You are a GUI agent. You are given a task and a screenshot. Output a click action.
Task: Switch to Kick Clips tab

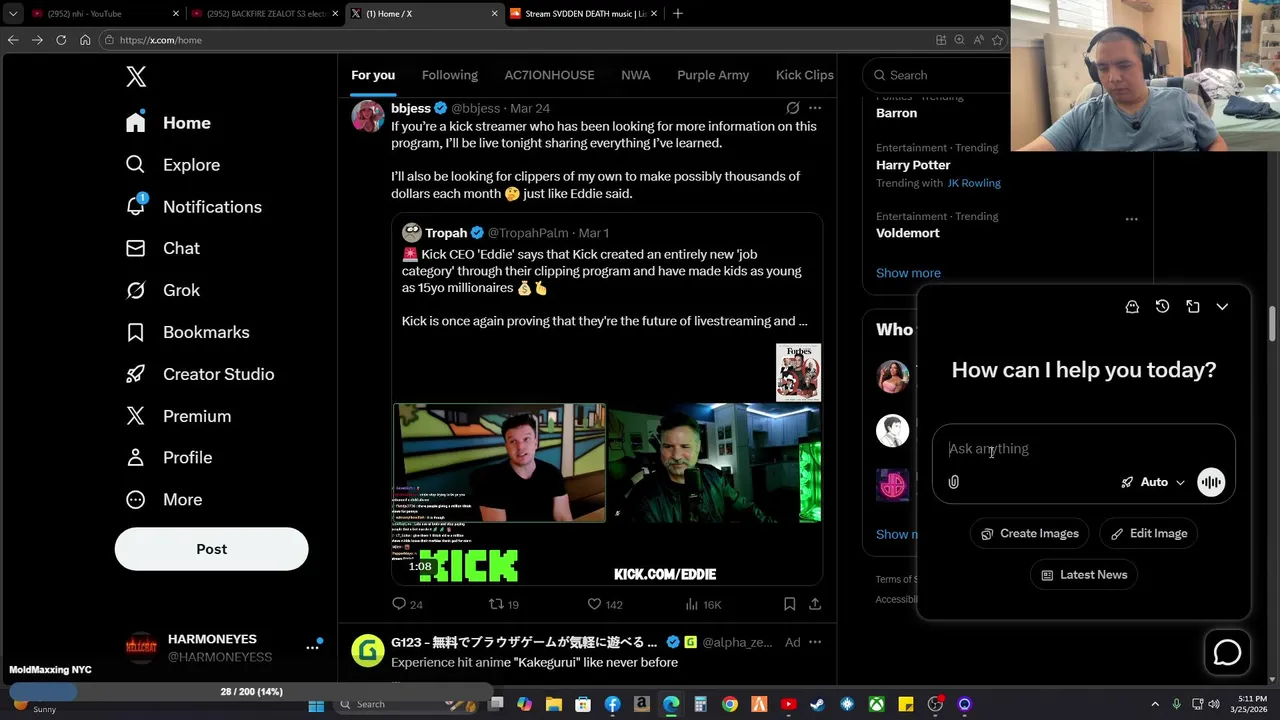tap(804, 75)
